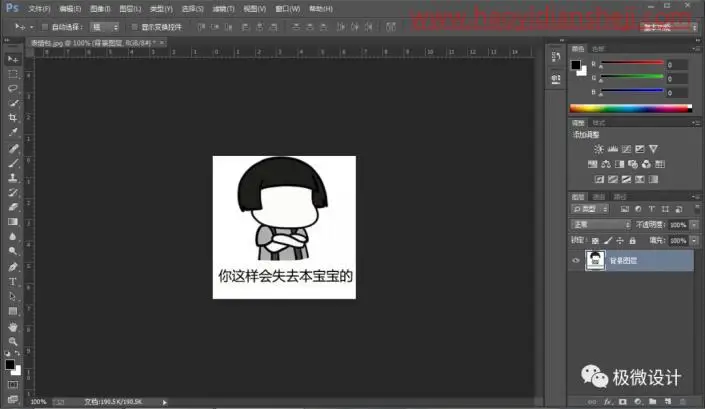
Task: Select the Brush tool
Action: (13, 163)
